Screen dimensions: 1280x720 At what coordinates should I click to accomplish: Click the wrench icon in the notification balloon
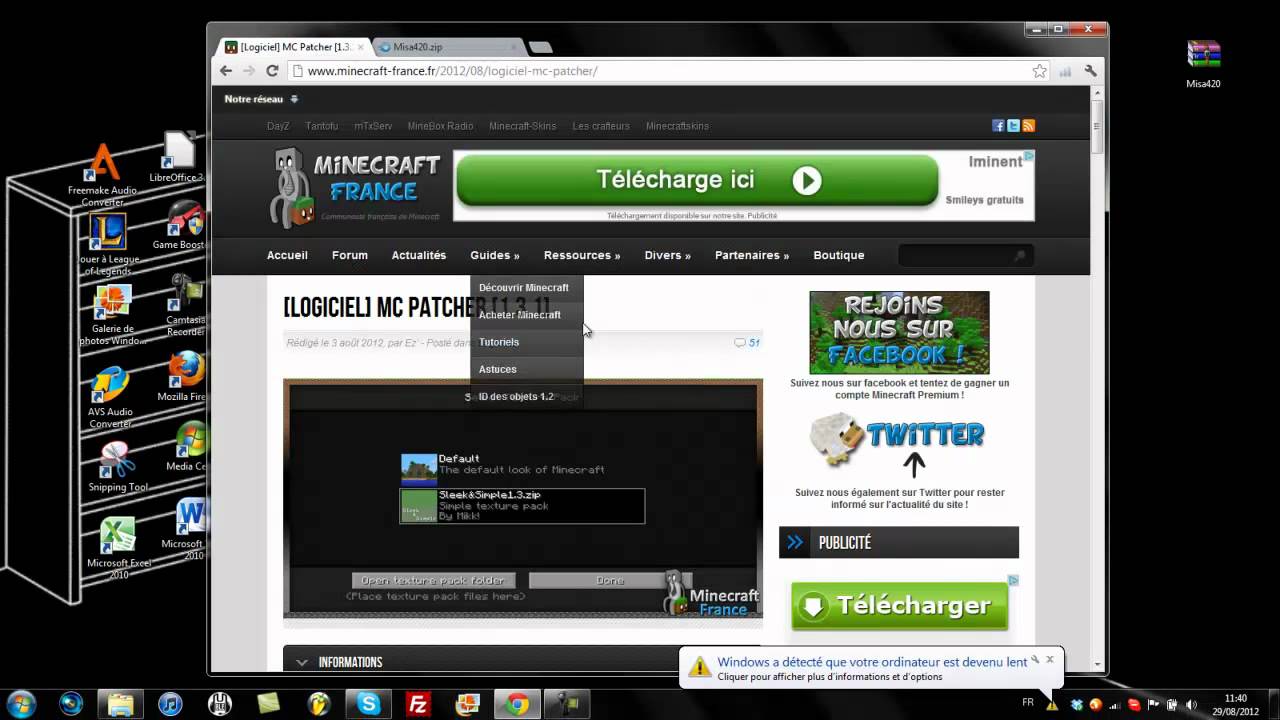click(1035, 660)
